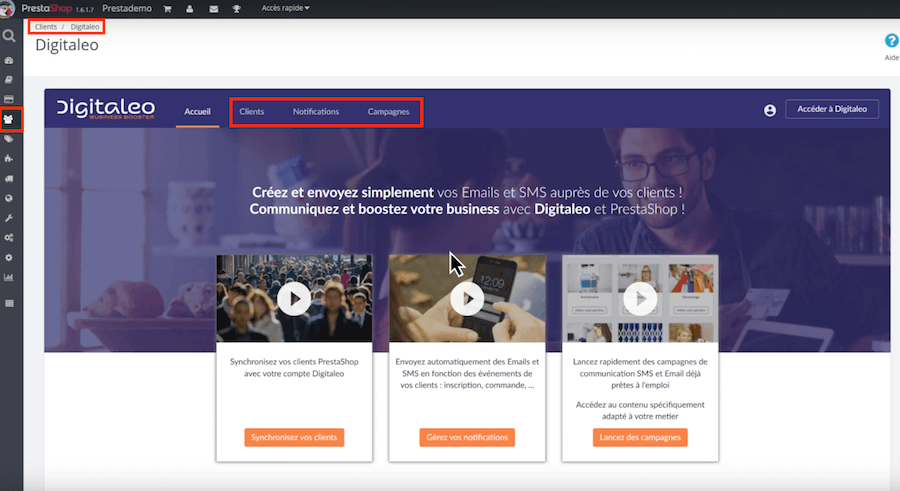Screen dimensions: 900x491
Task: Click the shopping cart icon in top bar
Action: (167, 8)
